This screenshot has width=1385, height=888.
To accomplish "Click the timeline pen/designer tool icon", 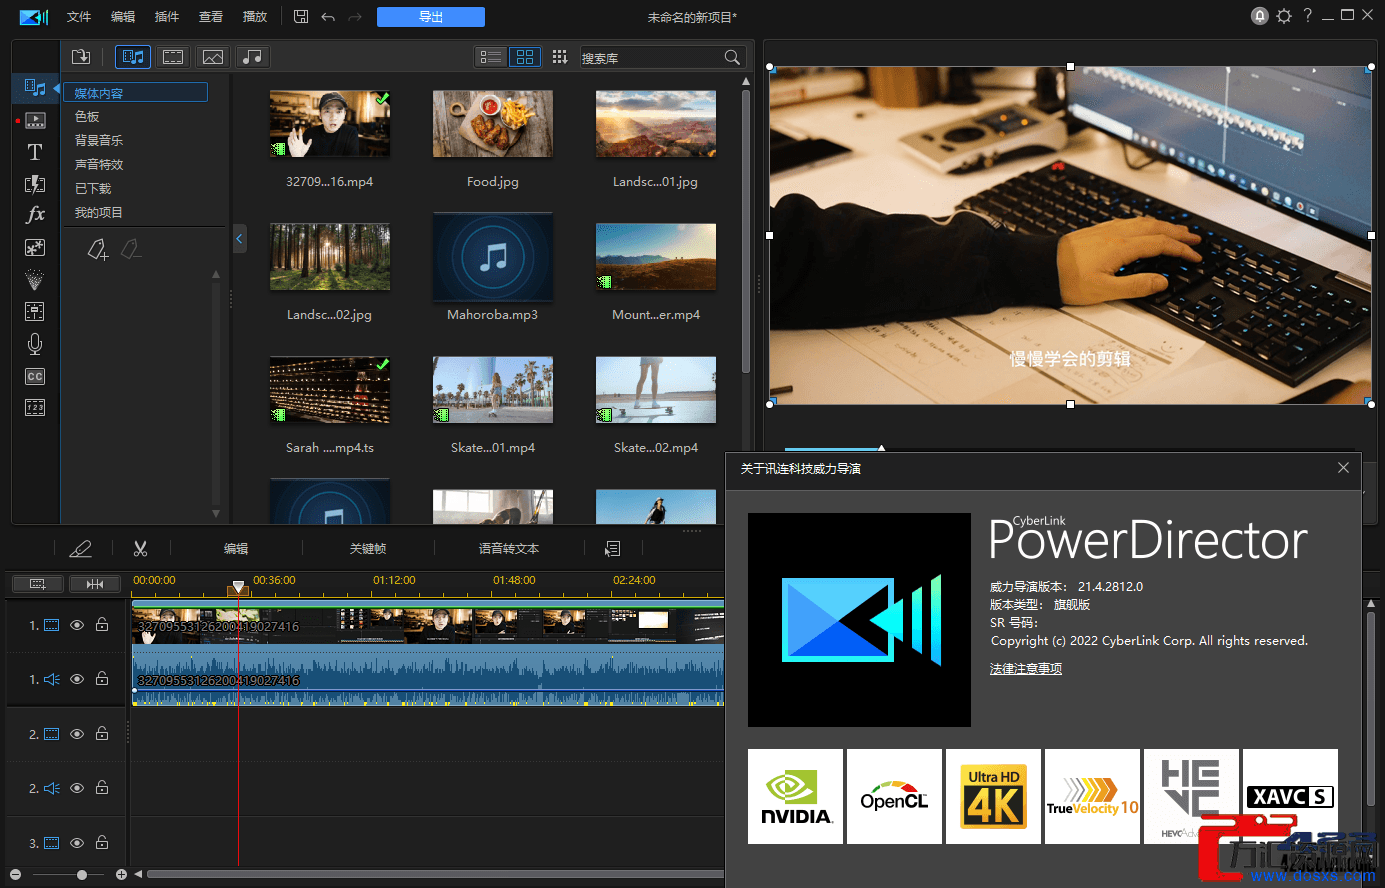I will 80,549.
